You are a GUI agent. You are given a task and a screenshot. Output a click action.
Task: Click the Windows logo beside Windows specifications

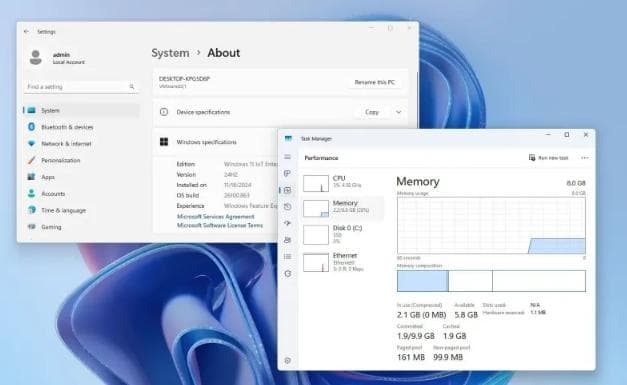pyautogui.click(x=164, y=142)
